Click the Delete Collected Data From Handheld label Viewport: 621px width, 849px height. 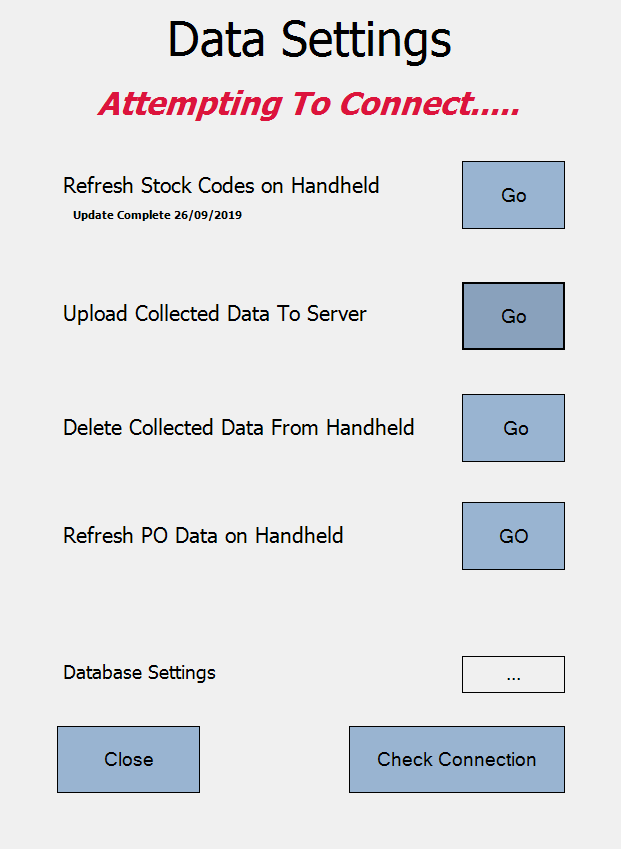click(x=238, y=428)
